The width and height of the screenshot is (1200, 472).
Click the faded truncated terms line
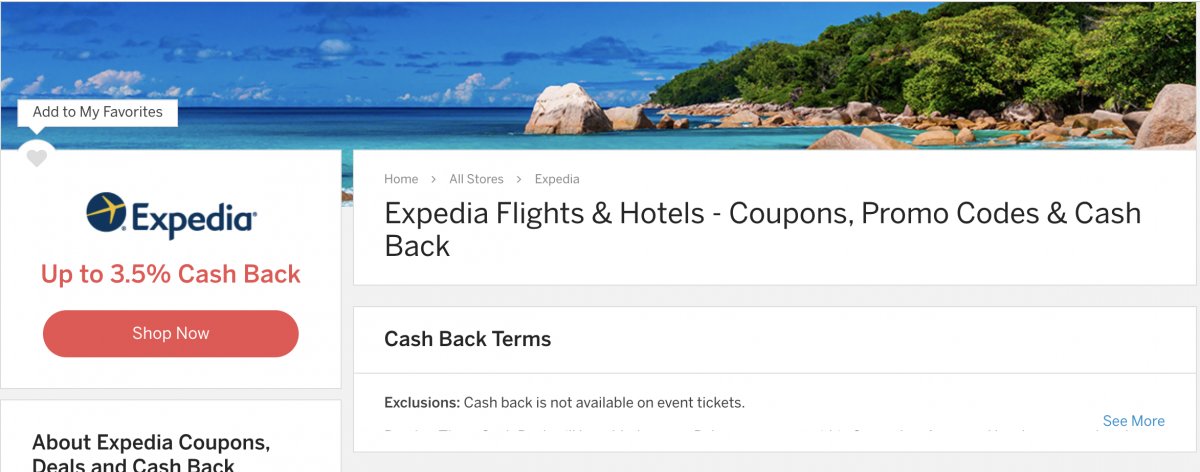coord(740,434)
